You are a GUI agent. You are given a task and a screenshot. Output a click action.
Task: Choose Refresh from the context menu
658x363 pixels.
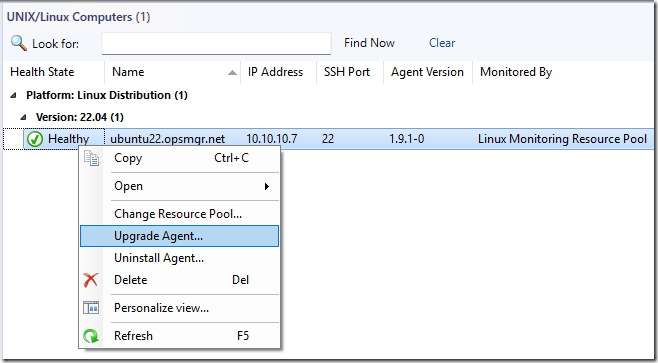point(180,336)
